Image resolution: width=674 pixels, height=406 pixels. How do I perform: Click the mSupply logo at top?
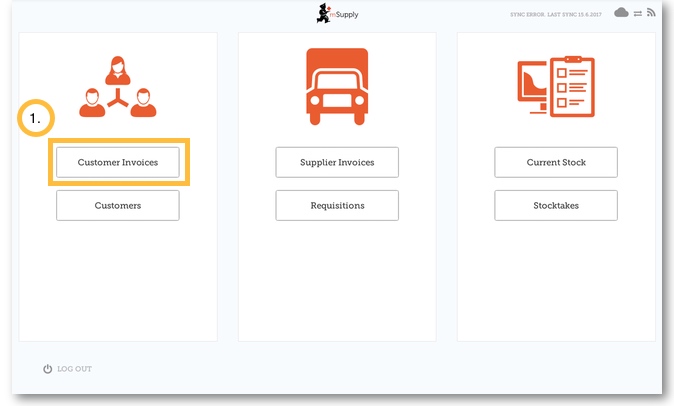click(x=336, y=13)
